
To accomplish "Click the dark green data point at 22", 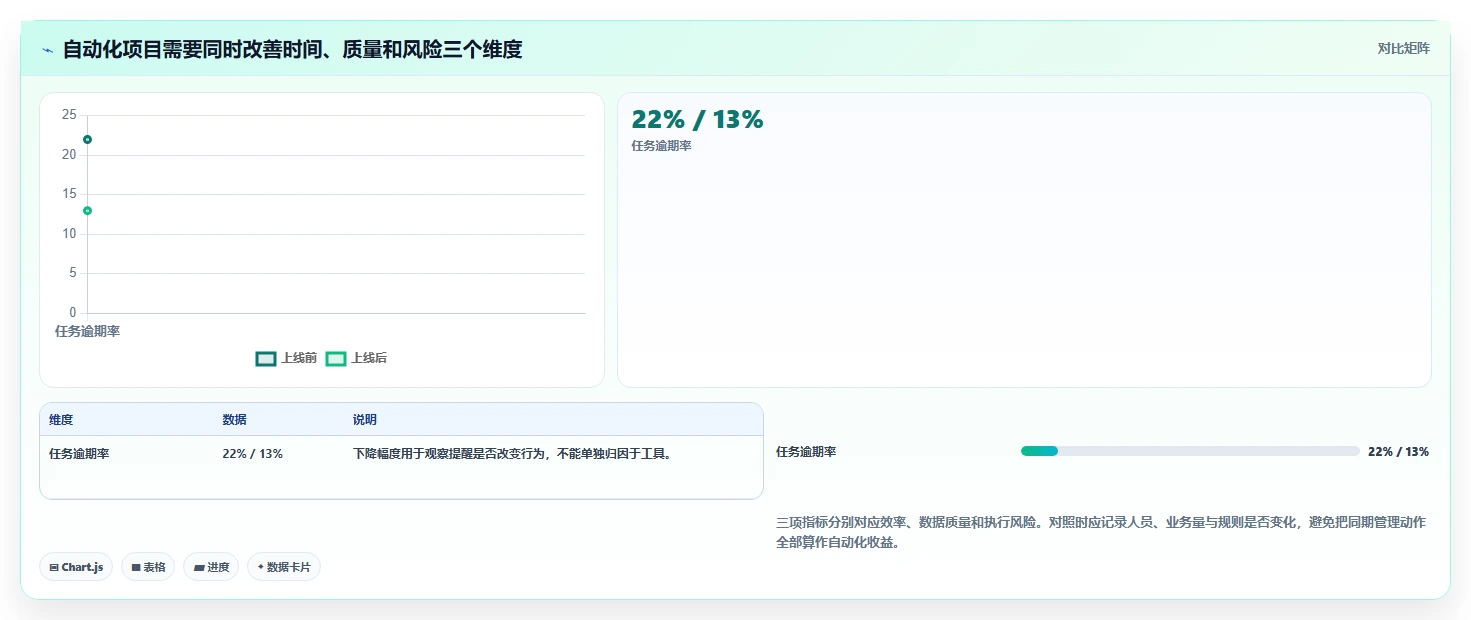I will 87,139.
